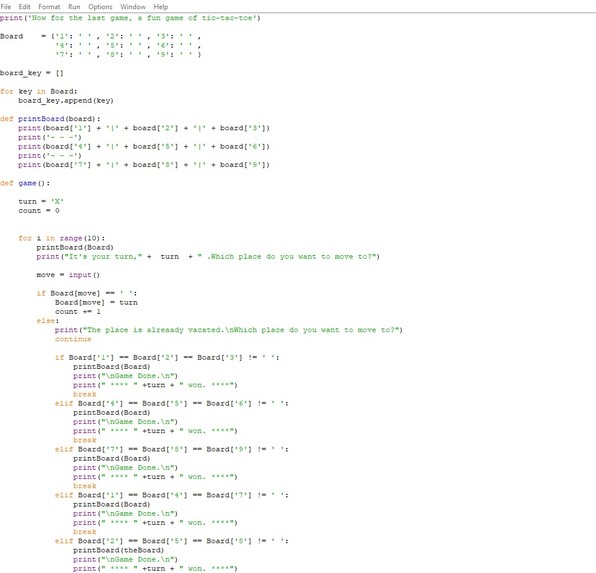The height and width of the screenshot is (573, 596).
Task: Click print line "The place is alreaady vacated"
Action: 228,330
